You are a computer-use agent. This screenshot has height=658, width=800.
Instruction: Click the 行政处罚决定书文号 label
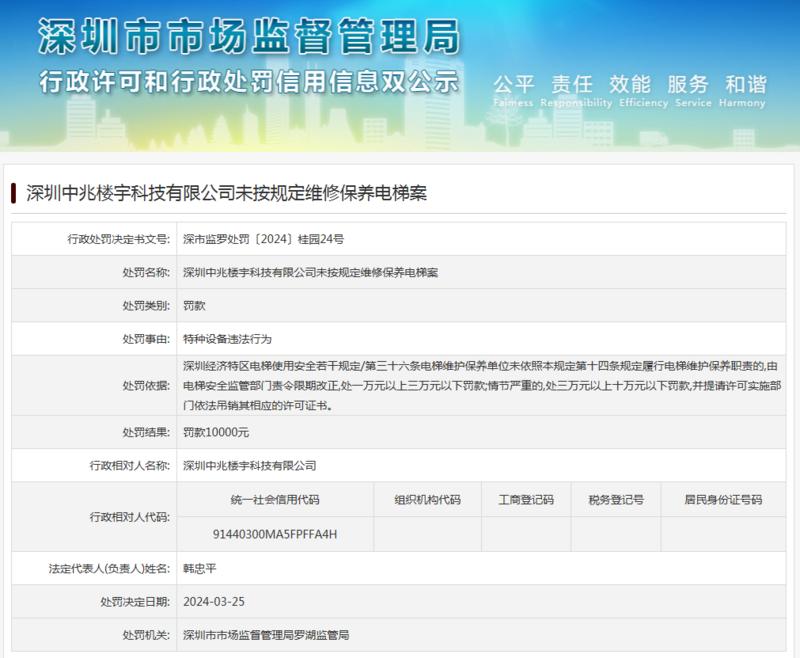tap(119, 239)
